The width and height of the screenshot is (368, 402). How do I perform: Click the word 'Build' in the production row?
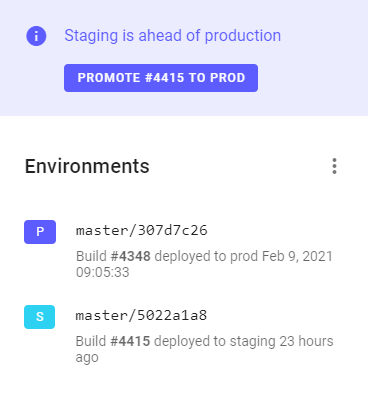tap(91, 256)
